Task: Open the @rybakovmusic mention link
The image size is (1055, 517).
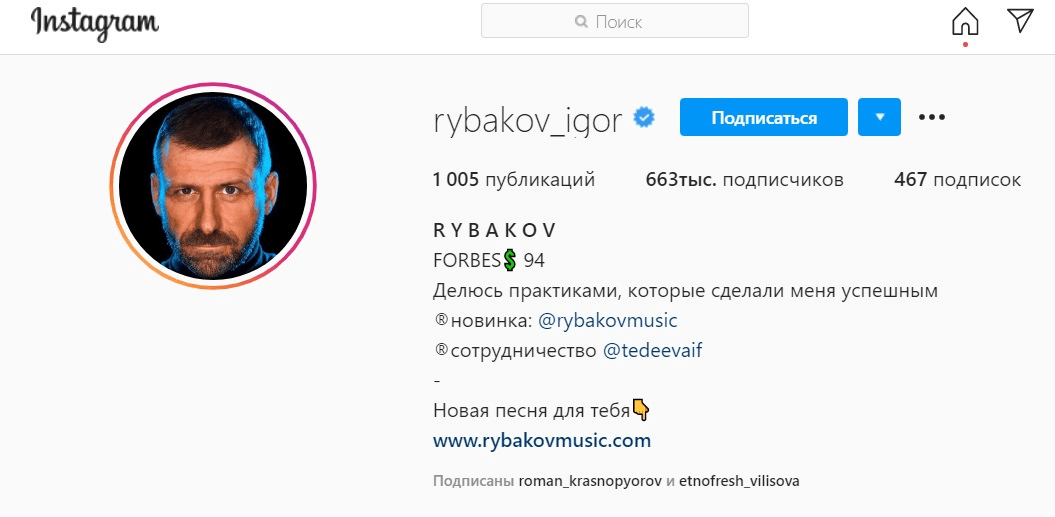Action: pyautogui.click(x=608, y=320)
